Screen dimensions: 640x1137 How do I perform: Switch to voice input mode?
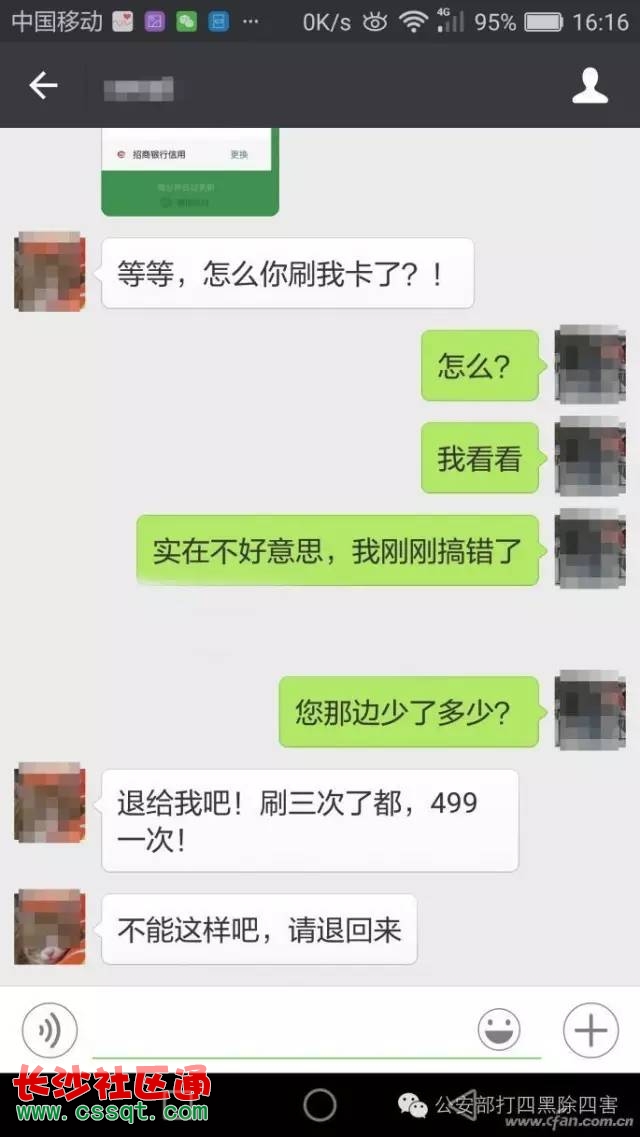point(49,1030)
